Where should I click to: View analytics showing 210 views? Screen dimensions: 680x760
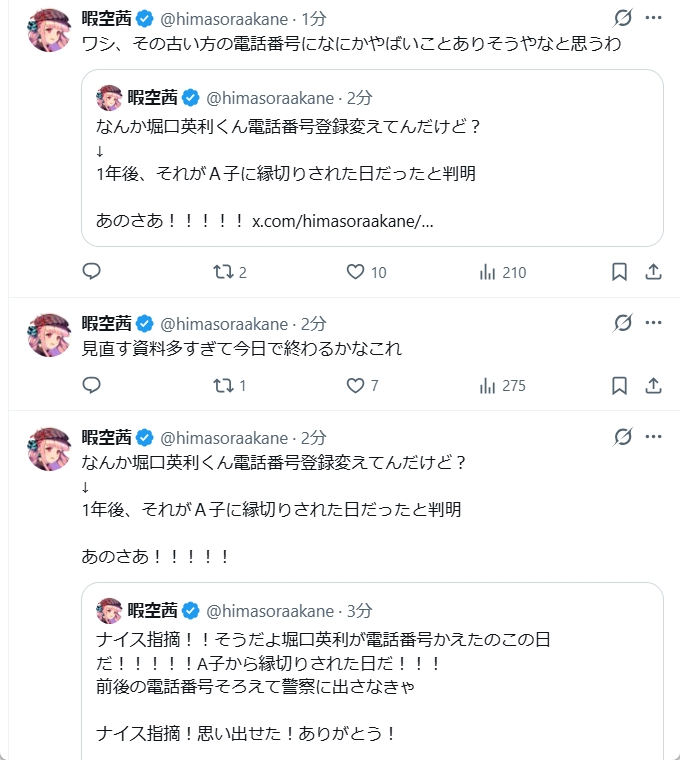point(489,272)
